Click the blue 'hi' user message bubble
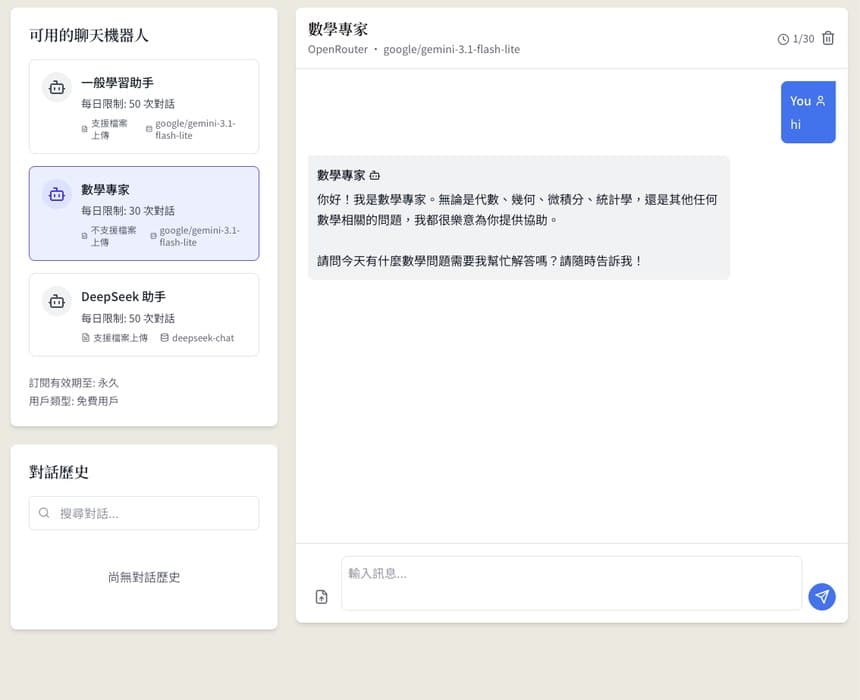Image resolution: width=860 pixels, height=700 pixels. pyautogui.click(x=808, y=112)
